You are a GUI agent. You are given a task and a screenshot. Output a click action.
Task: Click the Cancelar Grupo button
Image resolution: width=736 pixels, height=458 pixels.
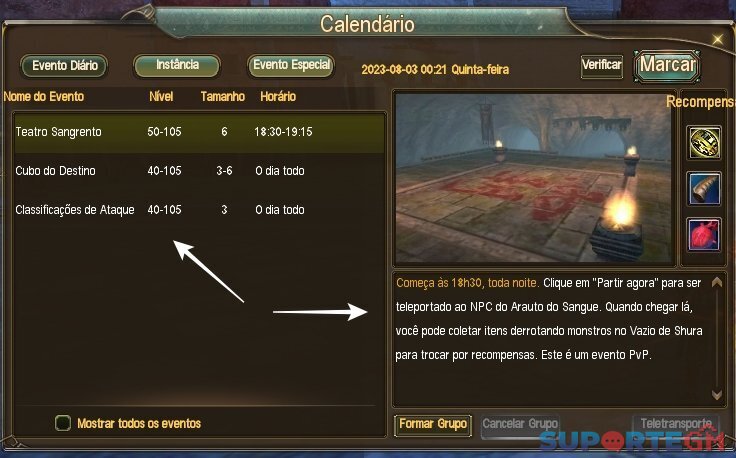(520, 425)
